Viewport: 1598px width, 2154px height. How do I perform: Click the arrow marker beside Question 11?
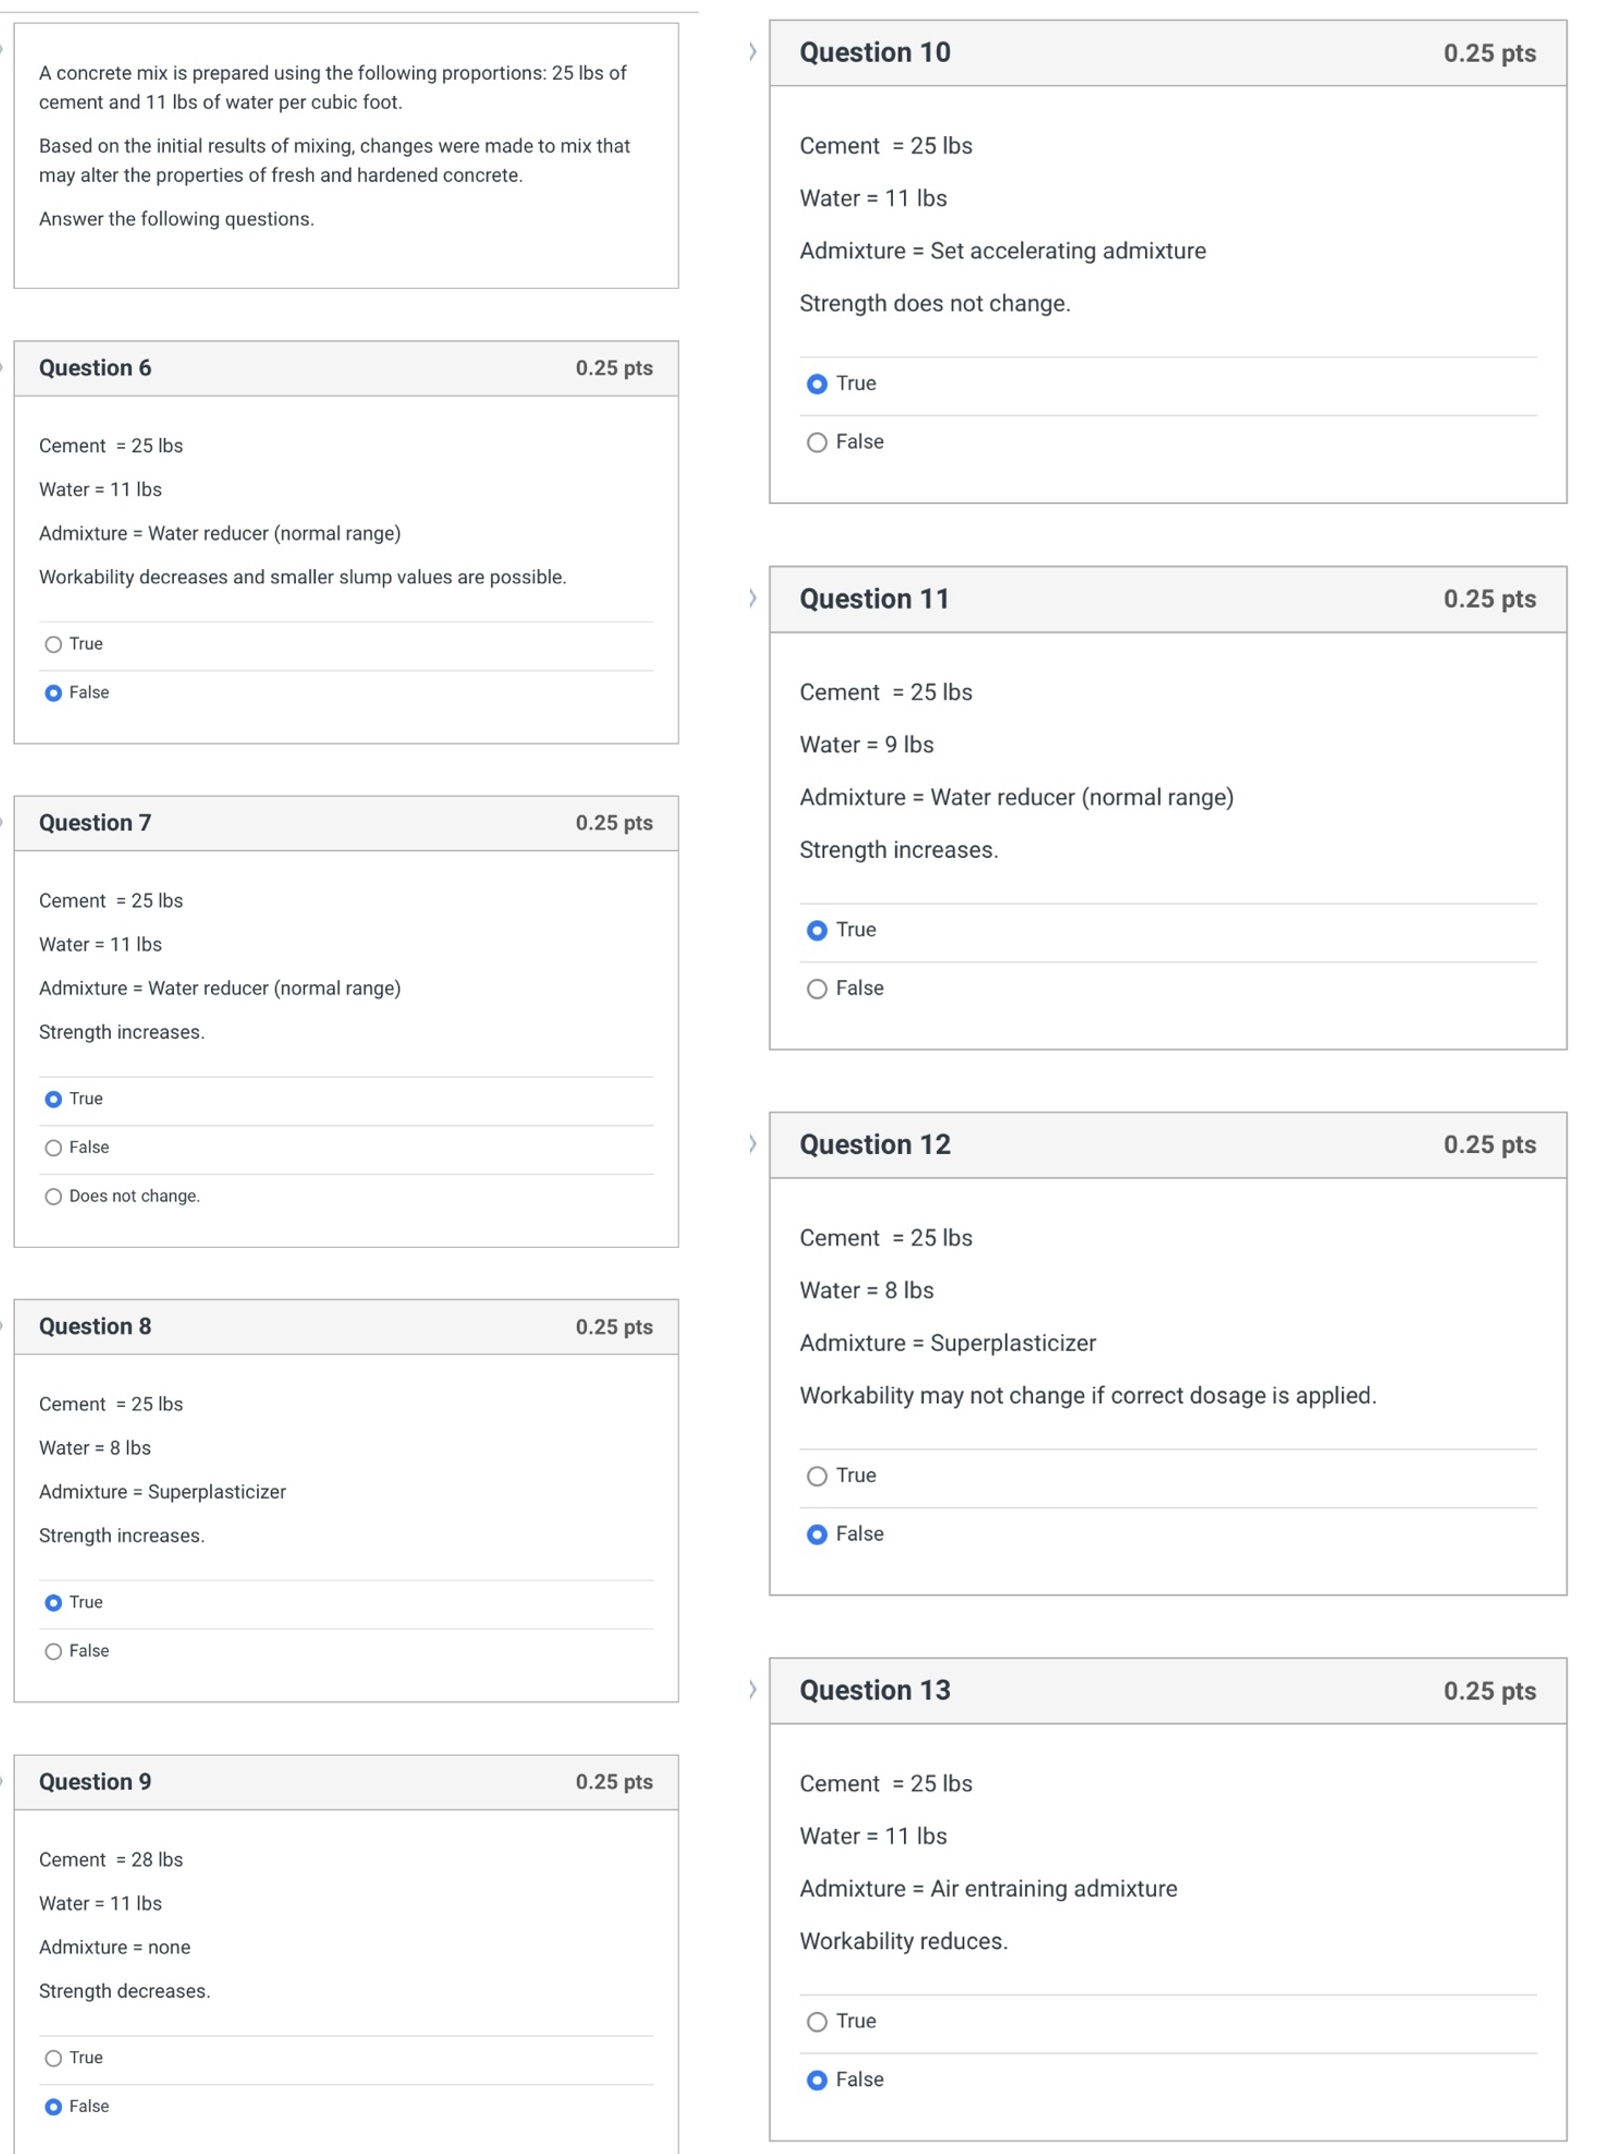(752, 598)
